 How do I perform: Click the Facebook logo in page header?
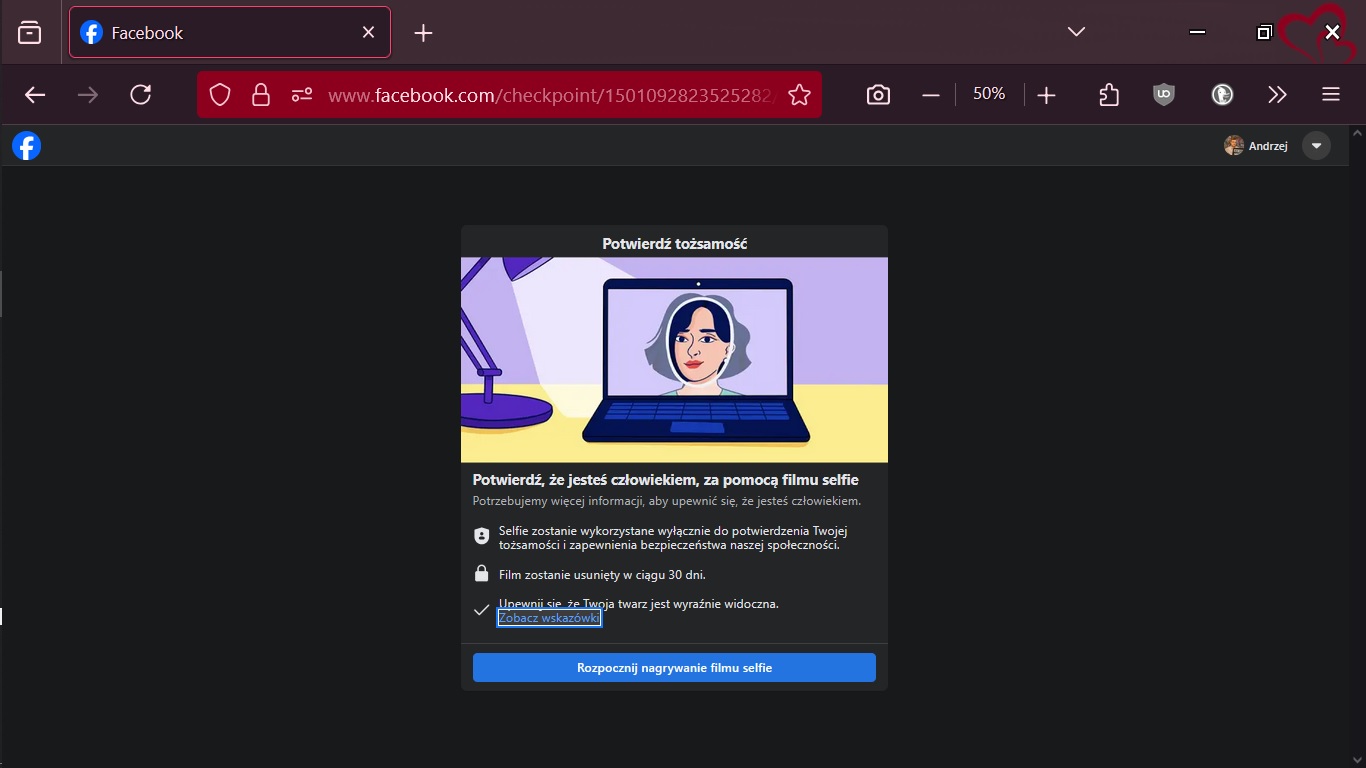(x=27, y=146)
